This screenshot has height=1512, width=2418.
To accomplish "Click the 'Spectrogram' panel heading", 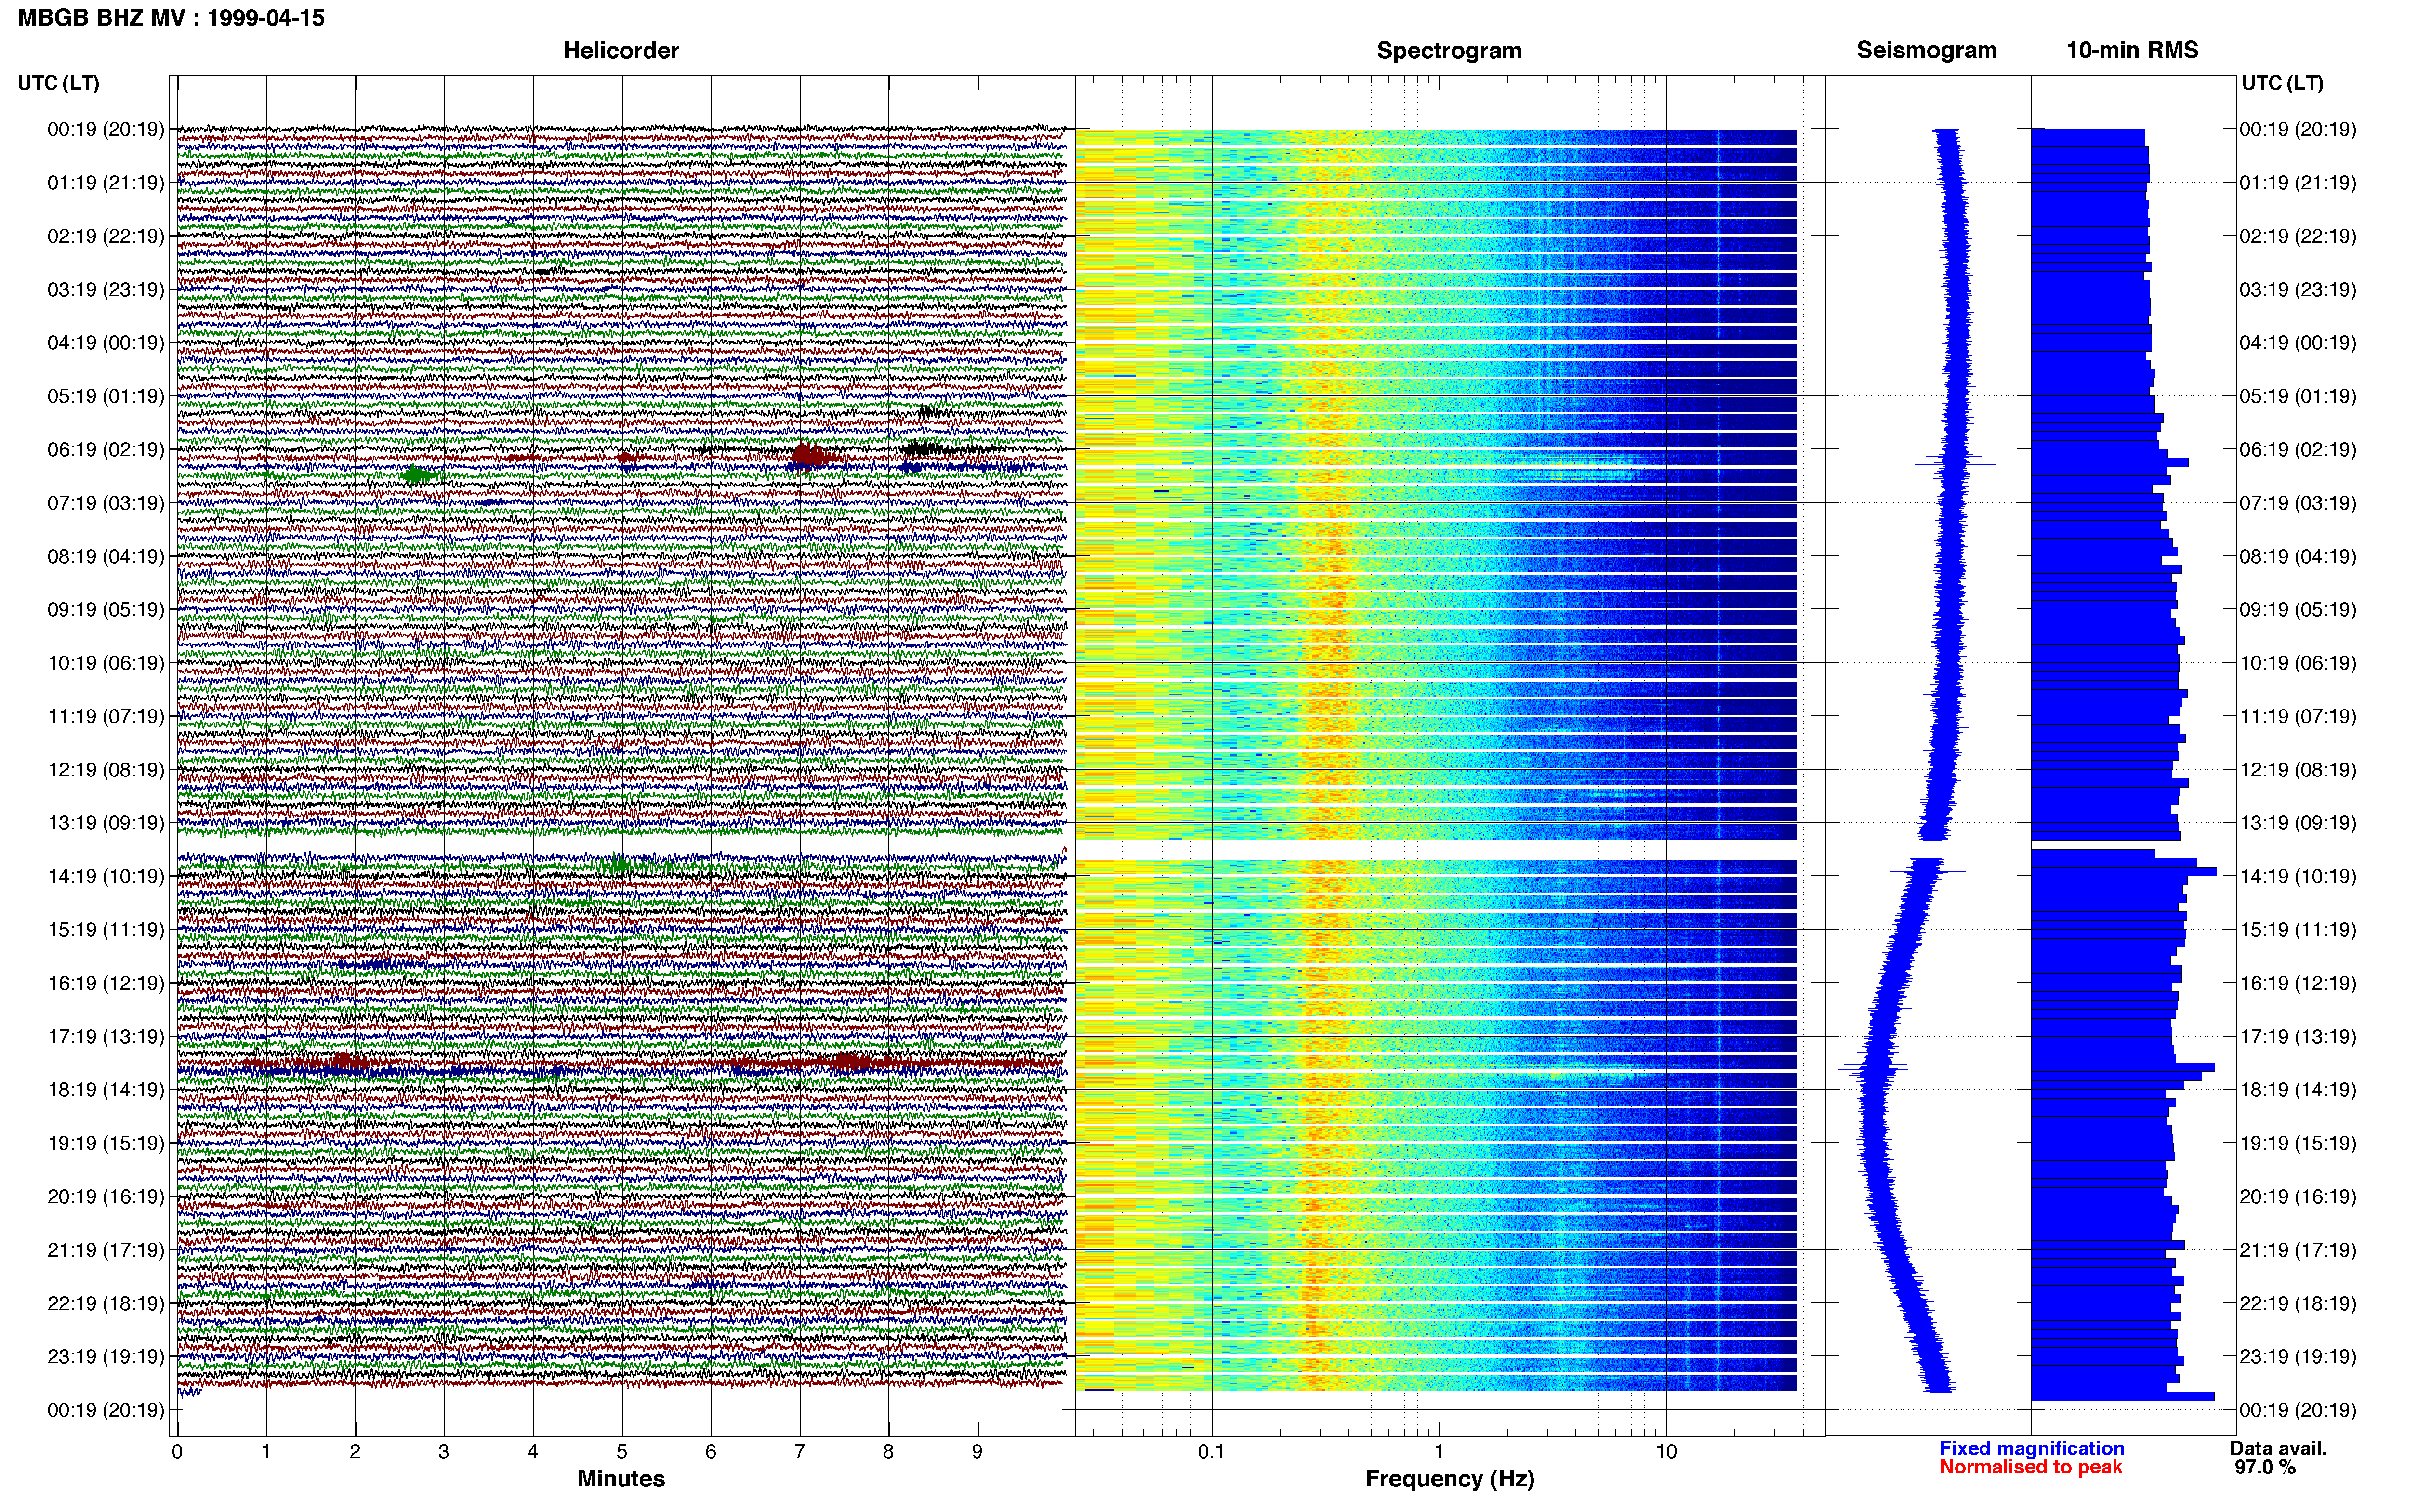I will point(1449,50).
